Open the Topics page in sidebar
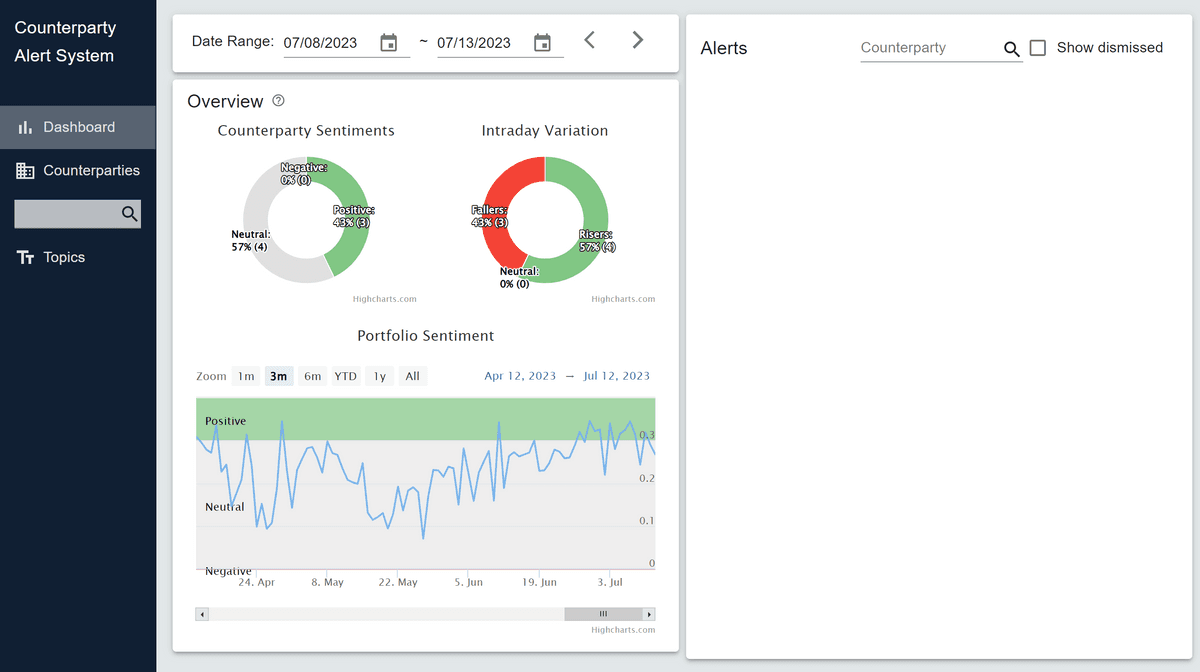The height and width of the screenshot is (672, 1200). point(78,258)
